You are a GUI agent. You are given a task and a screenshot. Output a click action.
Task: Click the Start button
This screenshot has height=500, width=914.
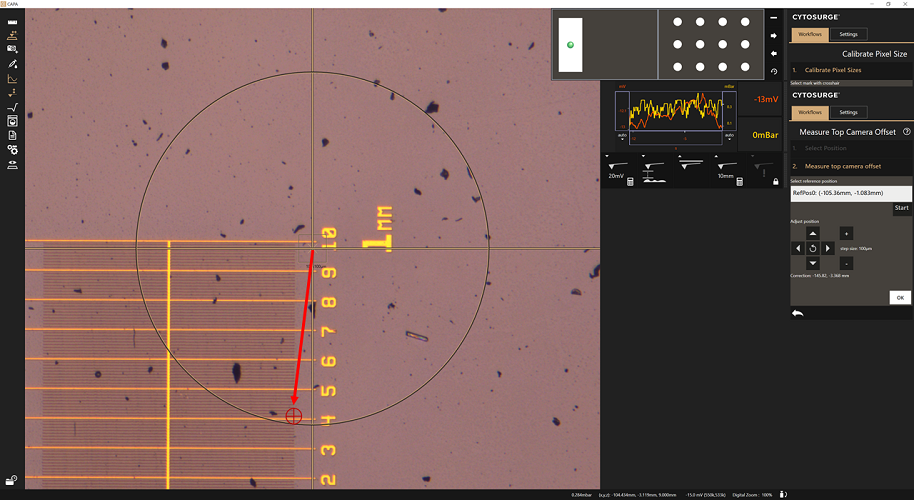click(901, 208)
